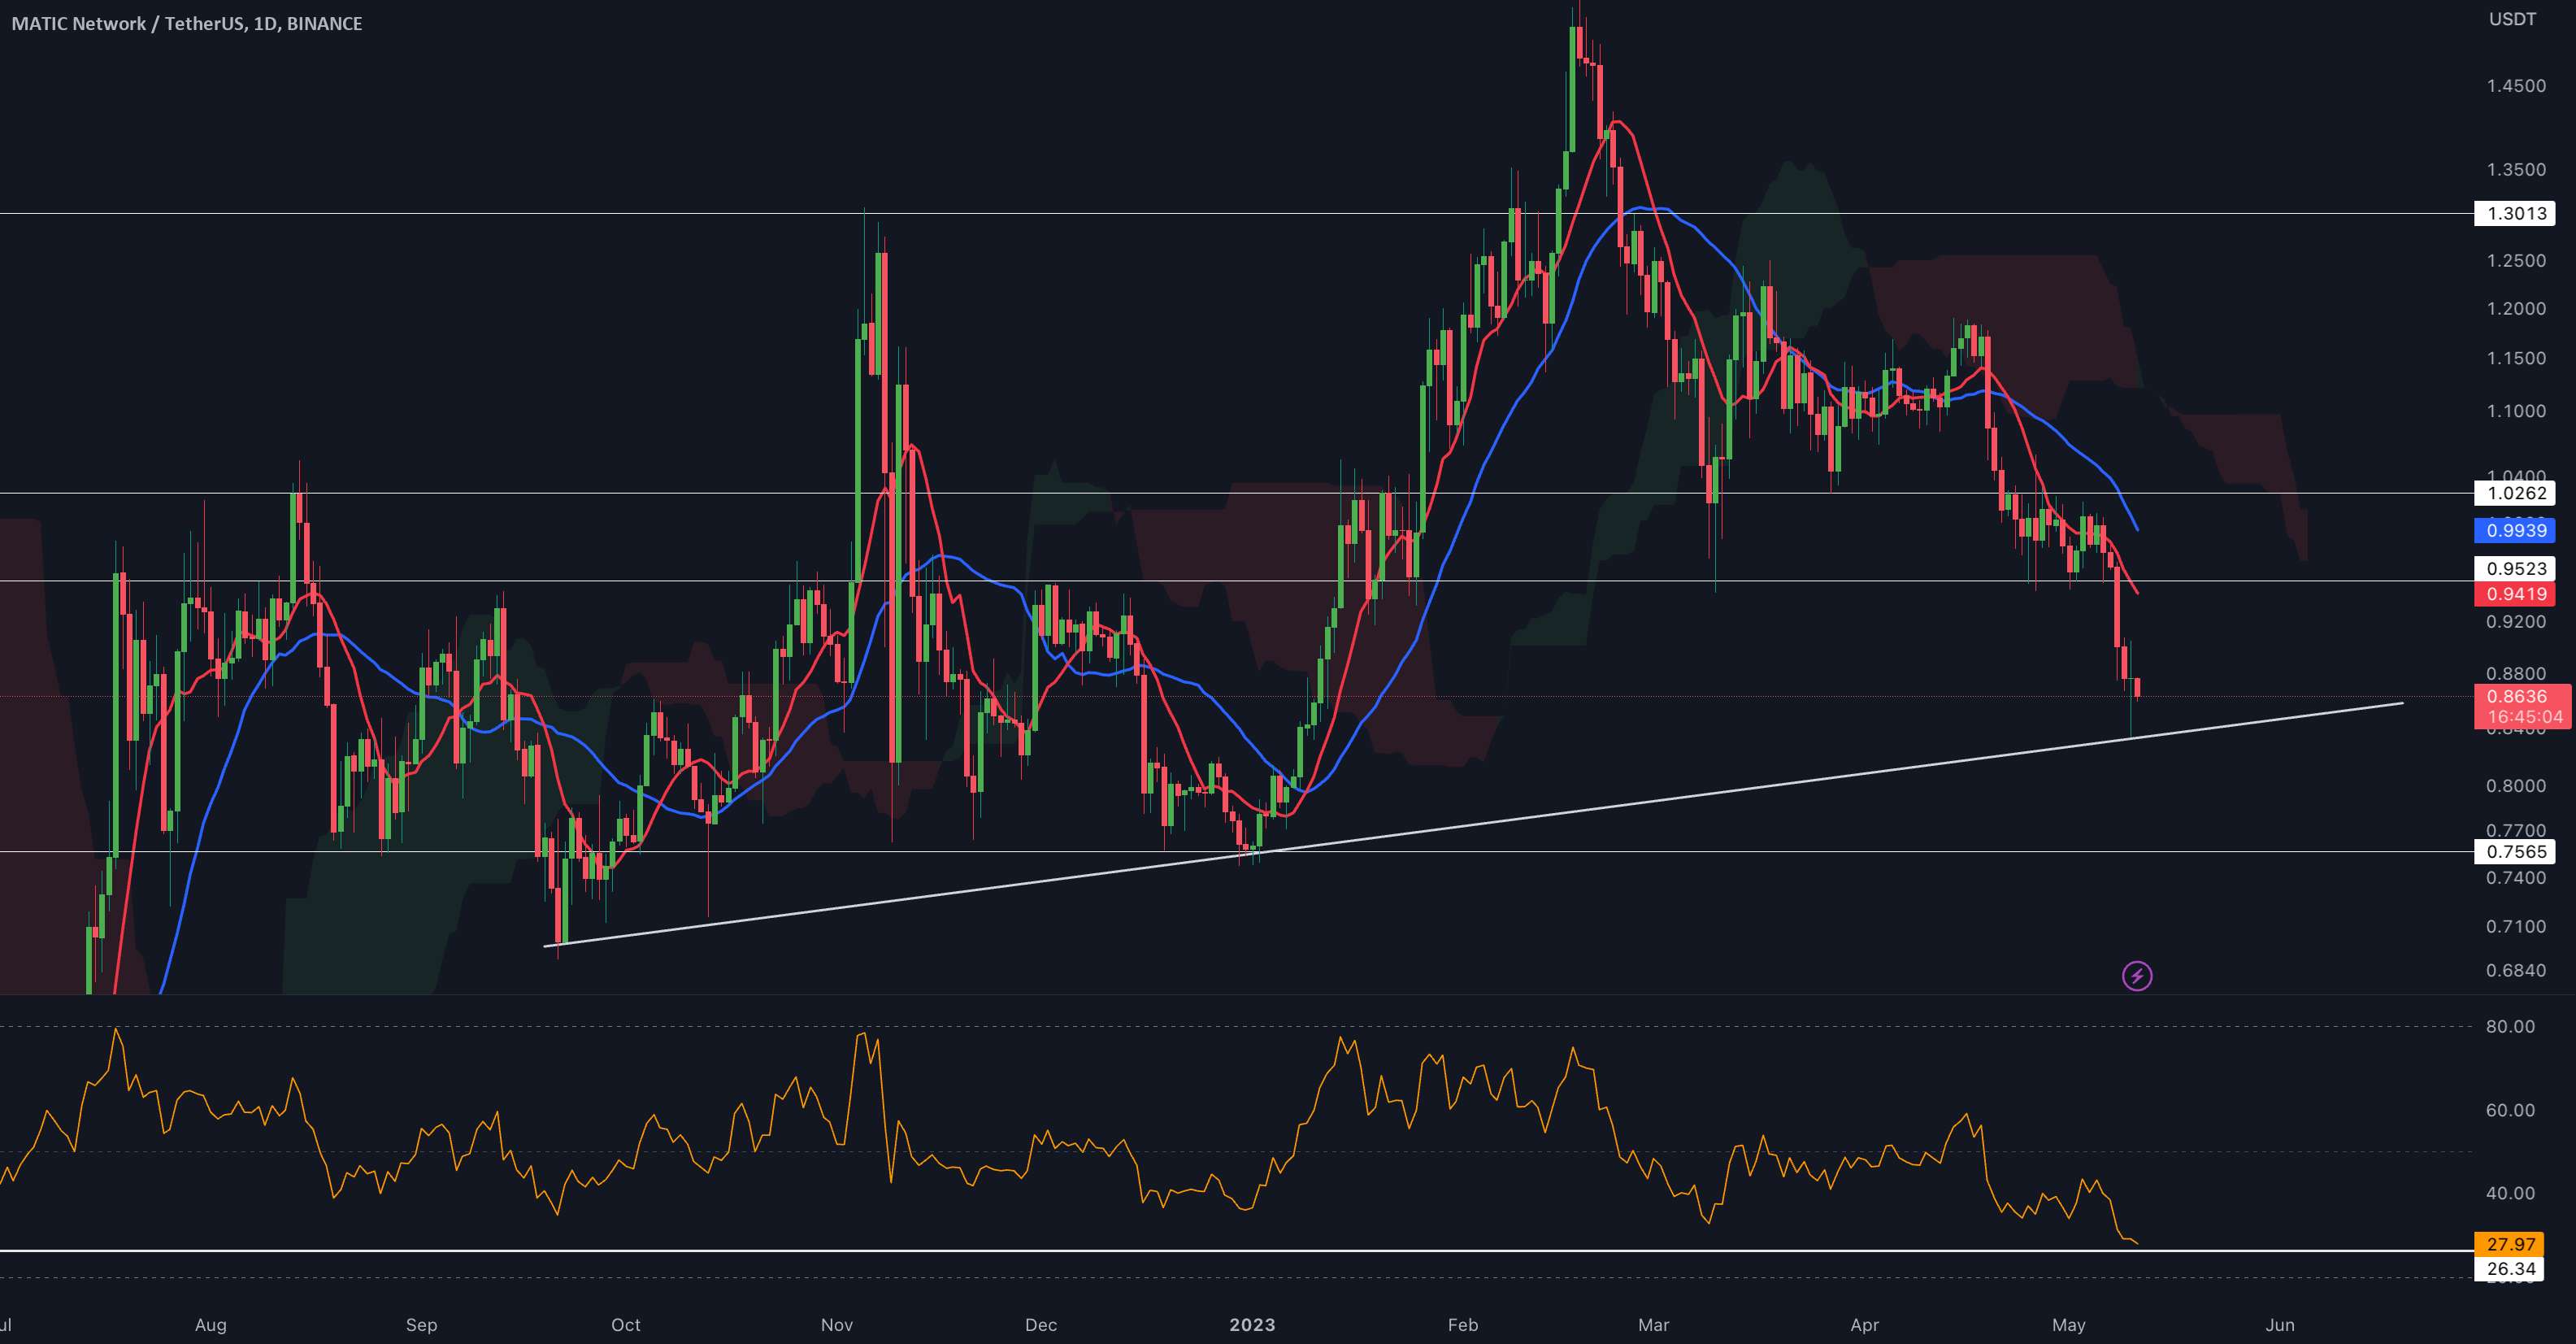Click the Jun label on time axis
This screenshot has height=1344, width=2576.
coord(2280,1325)
